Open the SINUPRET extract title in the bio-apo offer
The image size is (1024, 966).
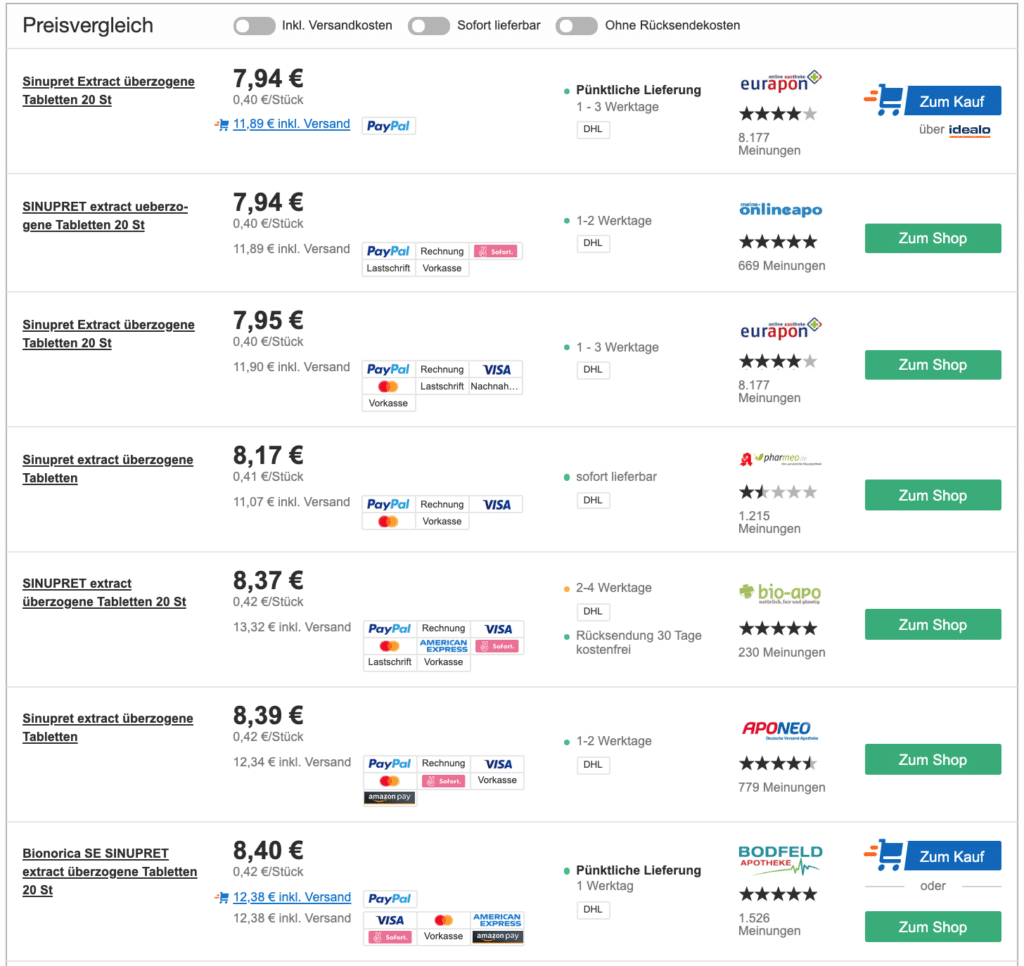tap(104, 592)
